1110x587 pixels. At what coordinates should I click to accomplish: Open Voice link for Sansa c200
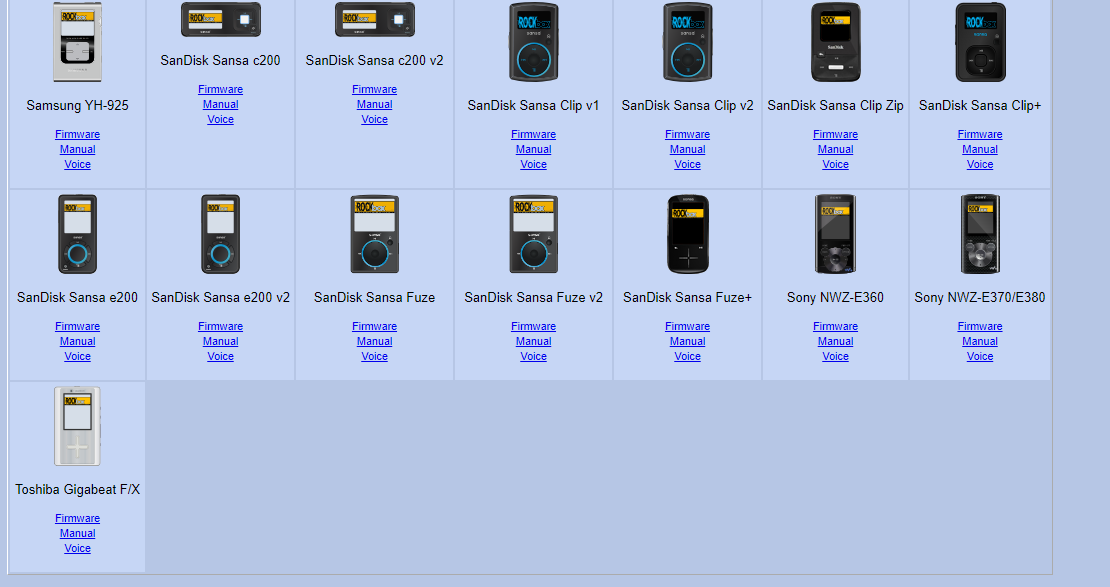220,119
